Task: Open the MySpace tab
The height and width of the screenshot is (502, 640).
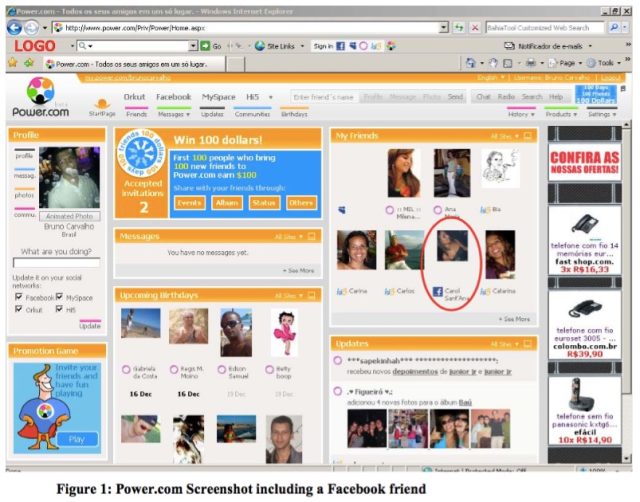Action: [x=218, y=97]
